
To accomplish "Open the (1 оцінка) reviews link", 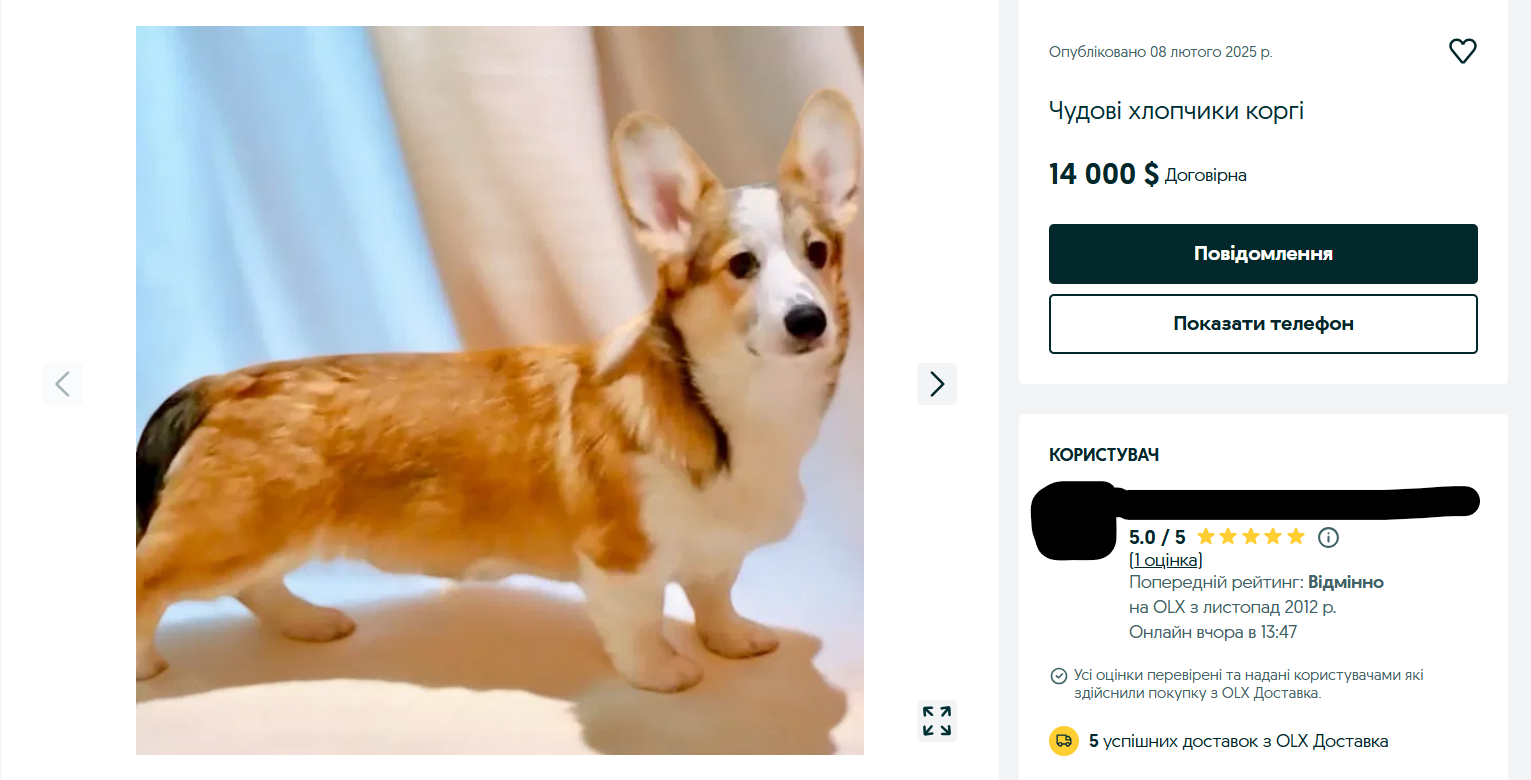I will [1166, 560].
